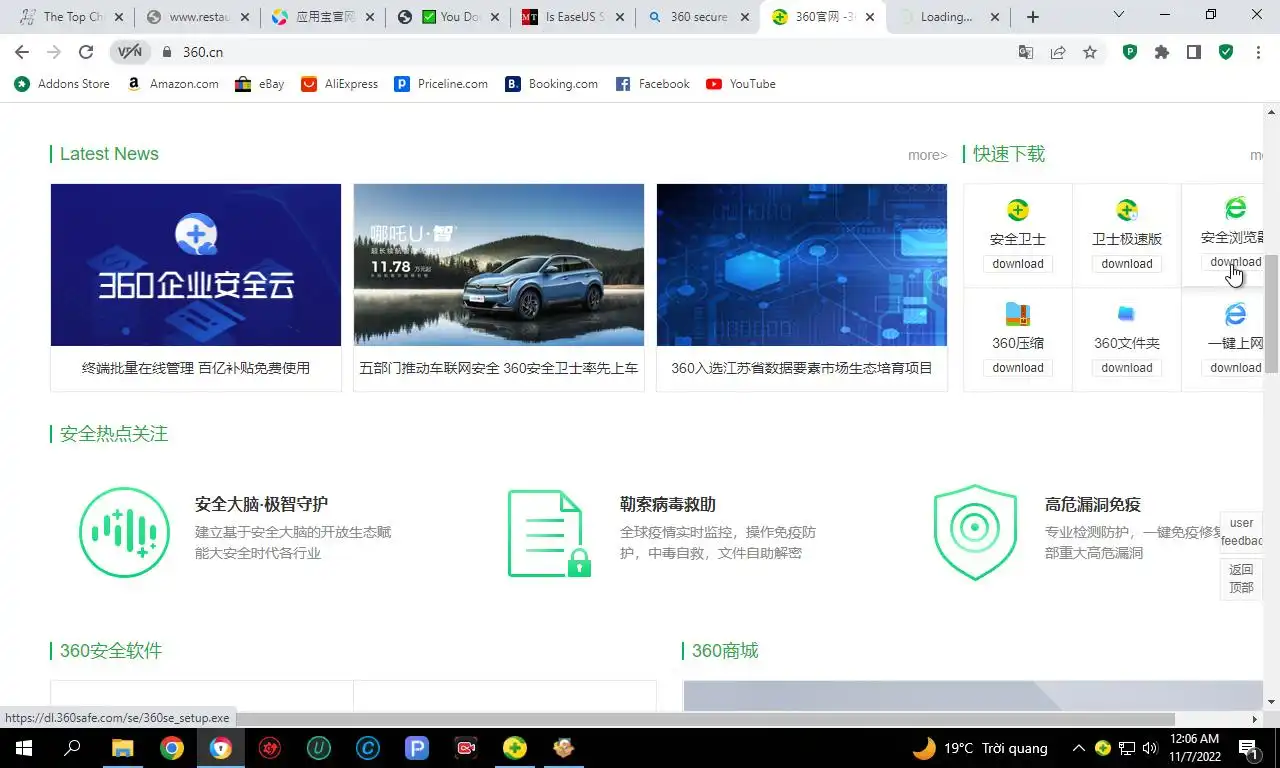
Task: Go back to the previous page
Action: click(x=22, y=52)
